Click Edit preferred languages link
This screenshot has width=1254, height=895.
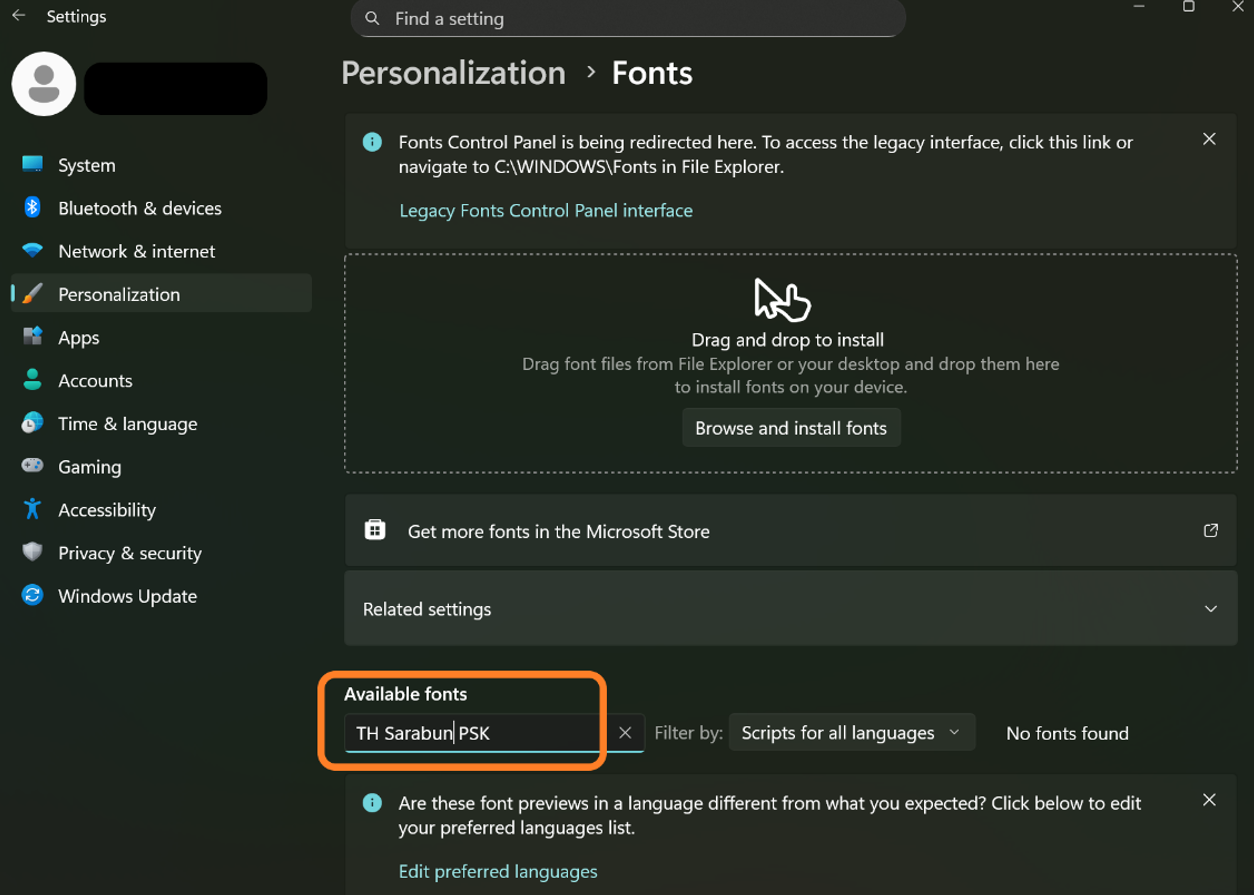point(497,871)
